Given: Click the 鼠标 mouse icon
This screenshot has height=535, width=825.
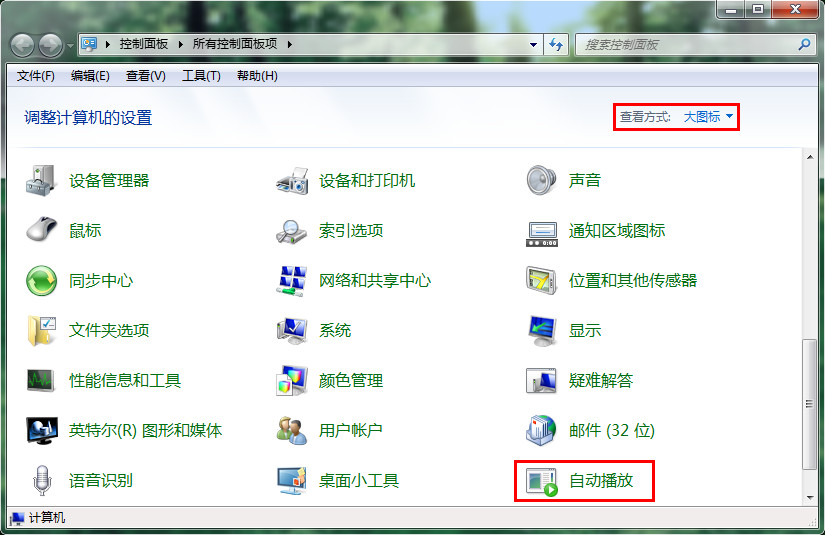Looking at the screenshot, I should click(x=41, y=231).
